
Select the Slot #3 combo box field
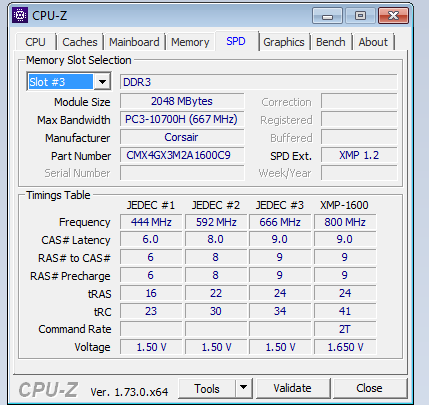(x=69, y=82)
